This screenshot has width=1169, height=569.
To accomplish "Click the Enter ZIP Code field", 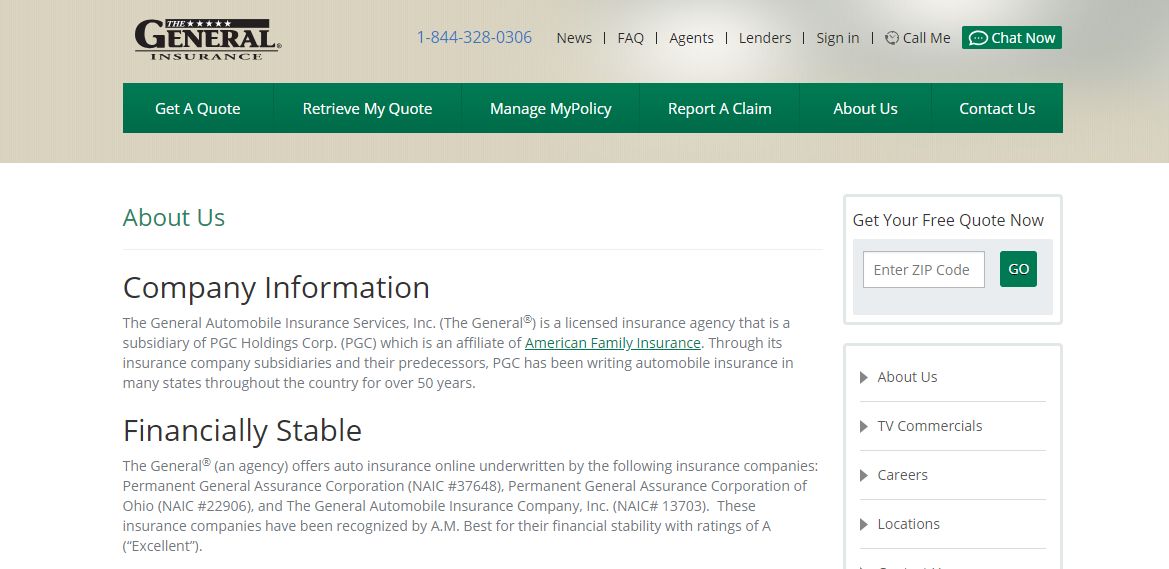I will tap(924, 269).
